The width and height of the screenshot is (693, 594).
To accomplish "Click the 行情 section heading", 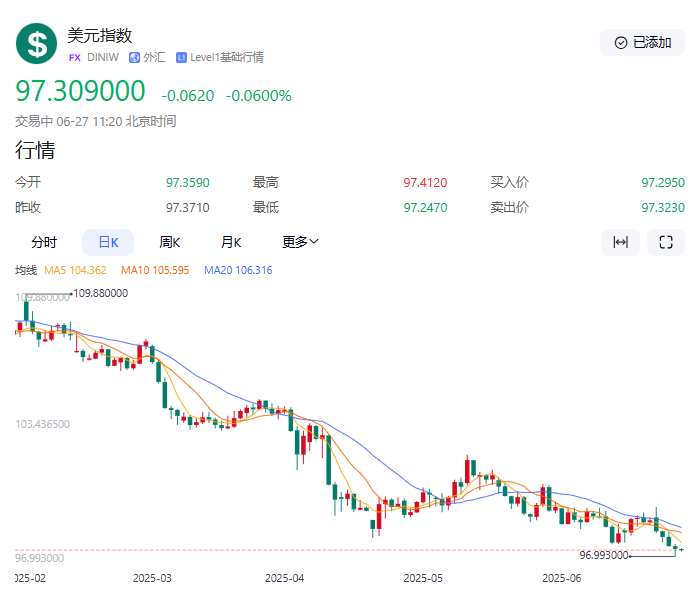I will 35,150.
